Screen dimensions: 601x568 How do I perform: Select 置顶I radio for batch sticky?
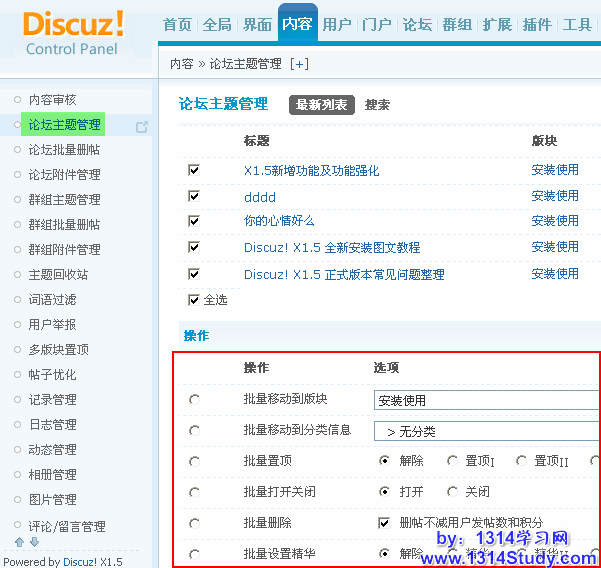pyautogui.click(x=453, y=461)
